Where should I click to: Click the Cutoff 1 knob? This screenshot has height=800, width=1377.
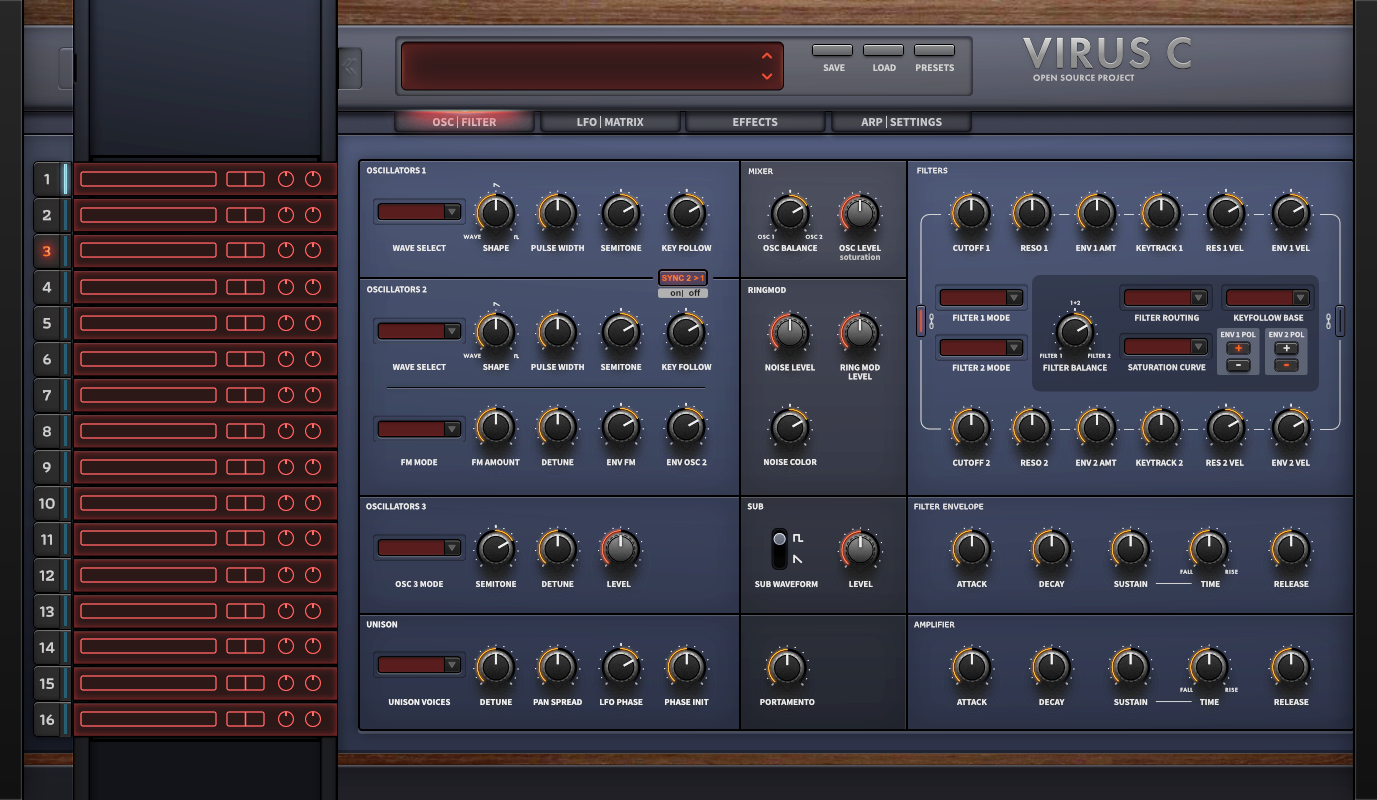971,213
